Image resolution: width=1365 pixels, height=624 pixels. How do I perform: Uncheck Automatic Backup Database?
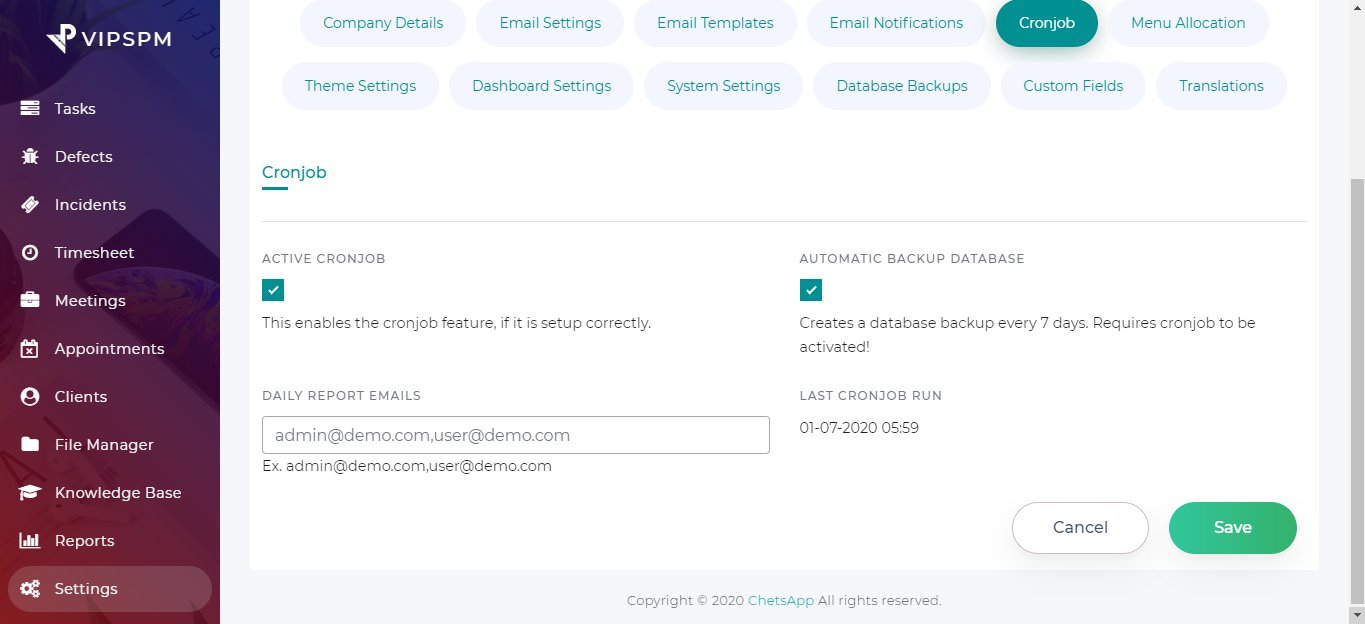810,290
